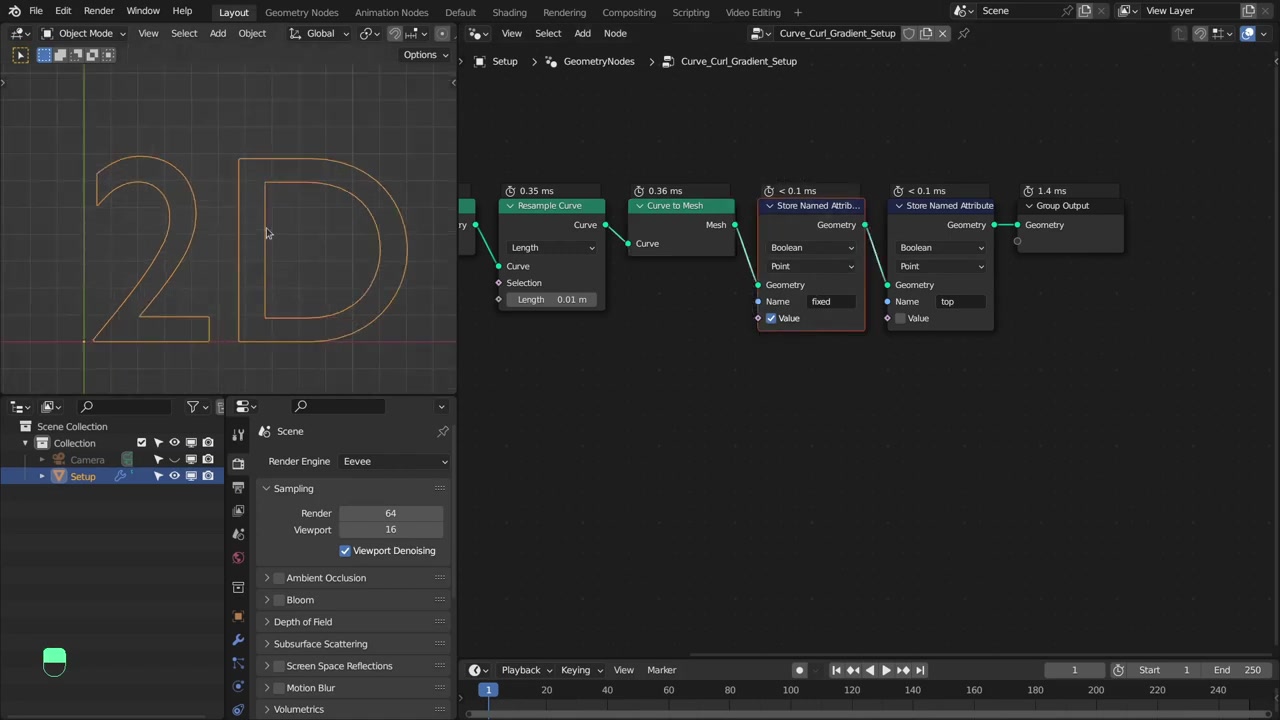The image size is (1280, 720).
Task: Pin the Curve_Curl_Gradient_Setup node tree
Action: tap(964, 33)
